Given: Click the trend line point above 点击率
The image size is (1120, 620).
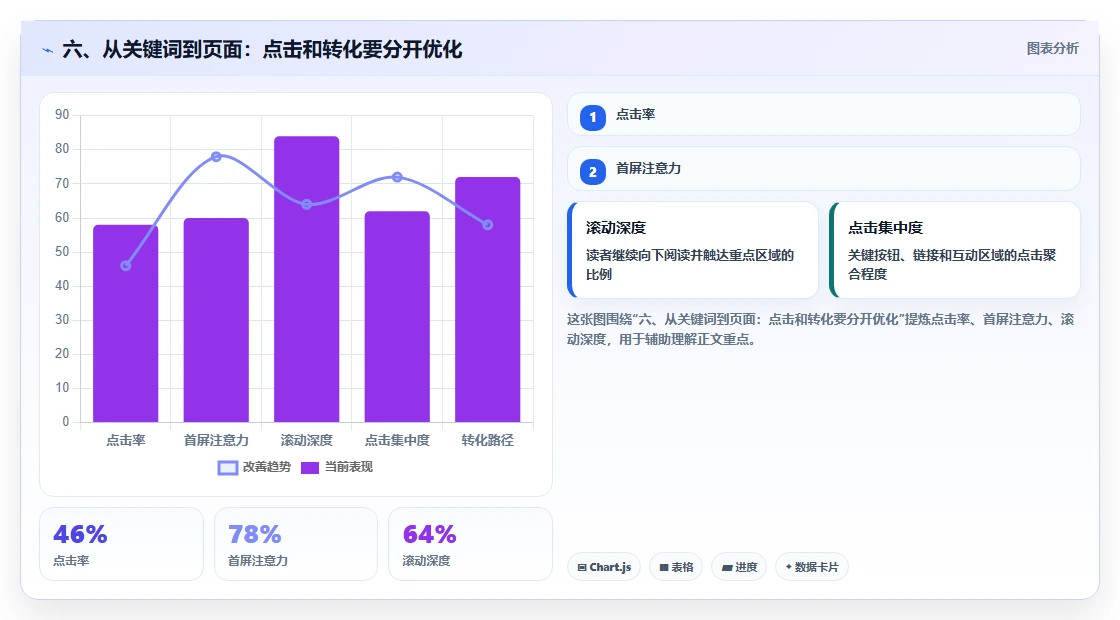Looking at the screenshot, I should (x=126, y=266).
